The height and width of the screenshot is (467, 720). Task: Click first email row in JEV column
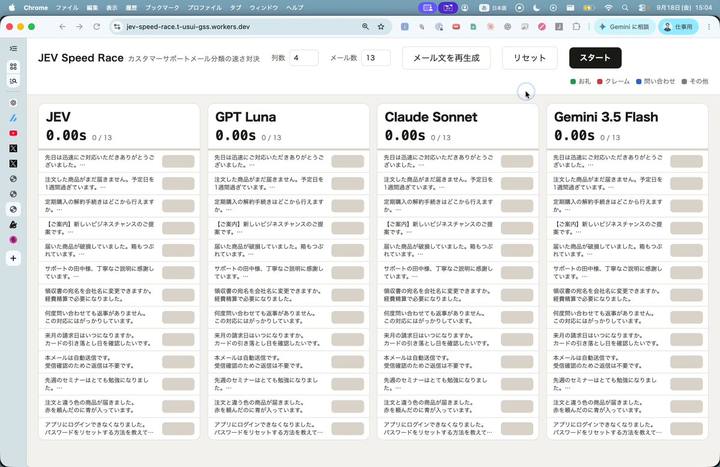pyautogui.click(x=119, y=161)
